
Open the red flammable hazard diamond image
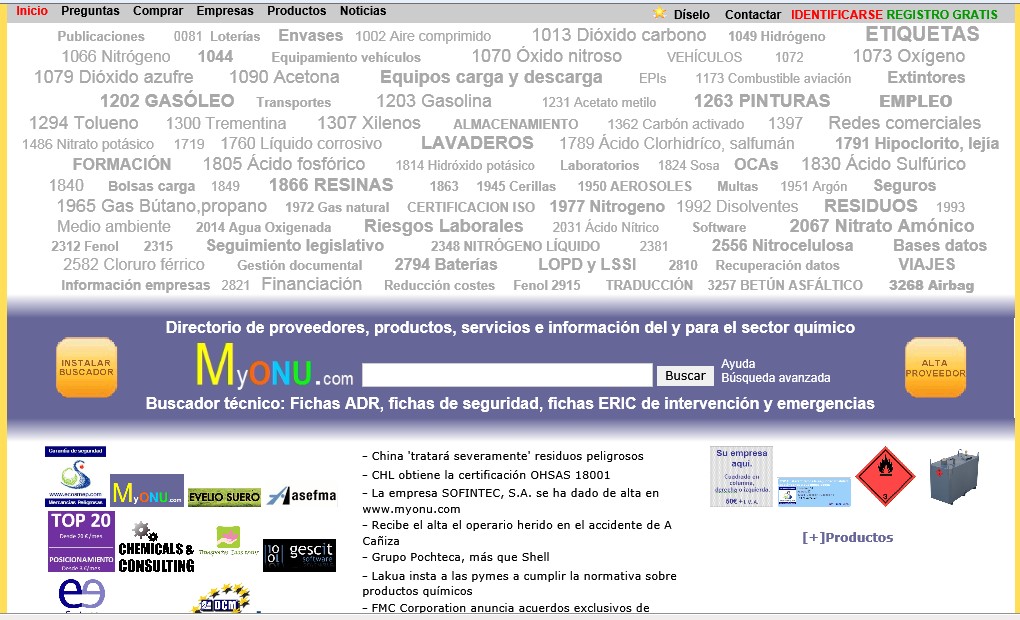click(885, 476)
